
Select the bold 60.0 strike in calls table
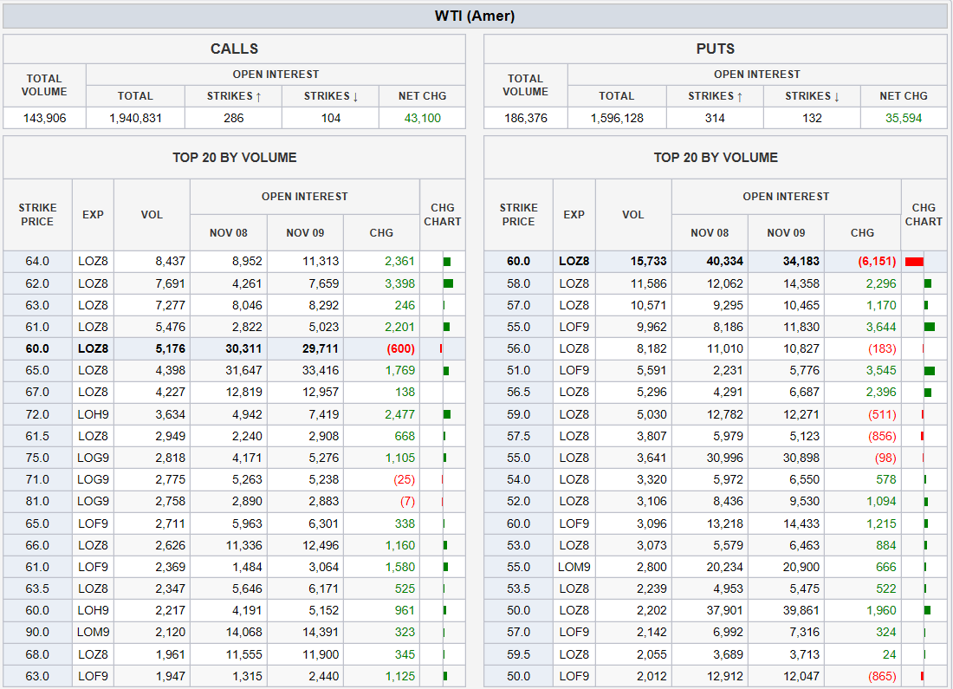(x=37, y=349)
